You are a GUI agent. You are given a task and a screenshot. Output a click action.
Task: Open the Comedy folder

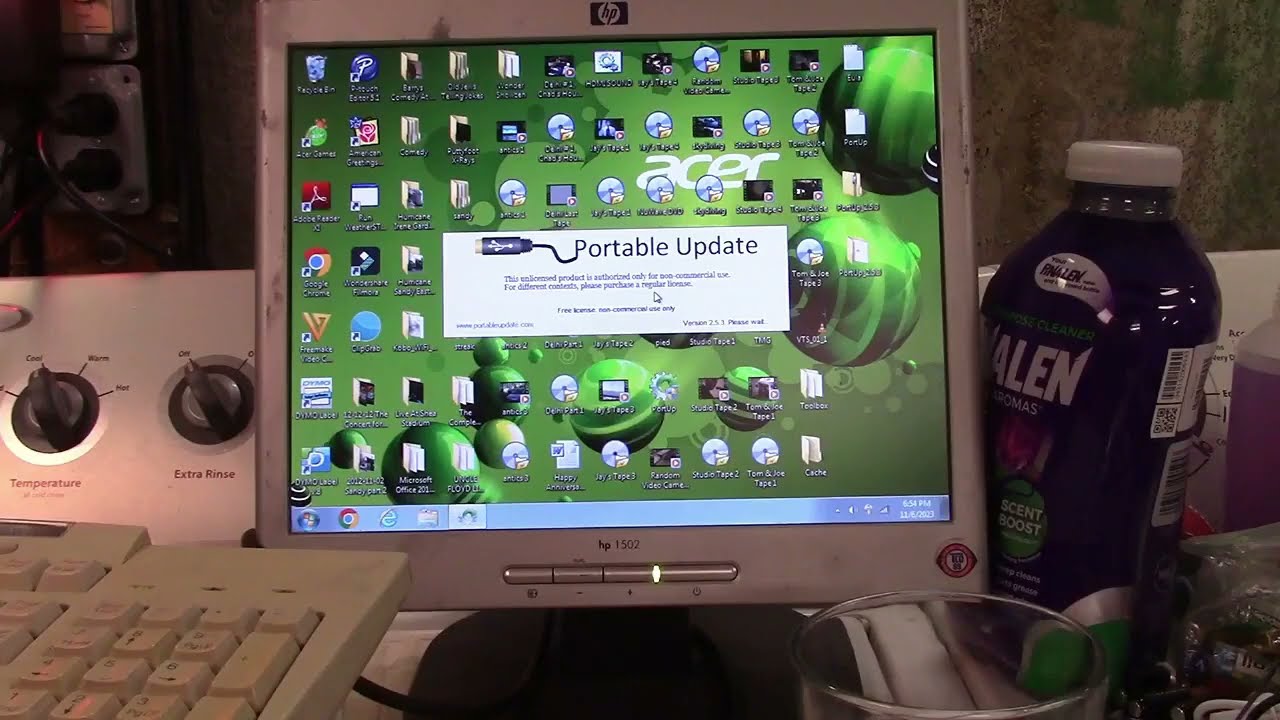coord(411,134)
